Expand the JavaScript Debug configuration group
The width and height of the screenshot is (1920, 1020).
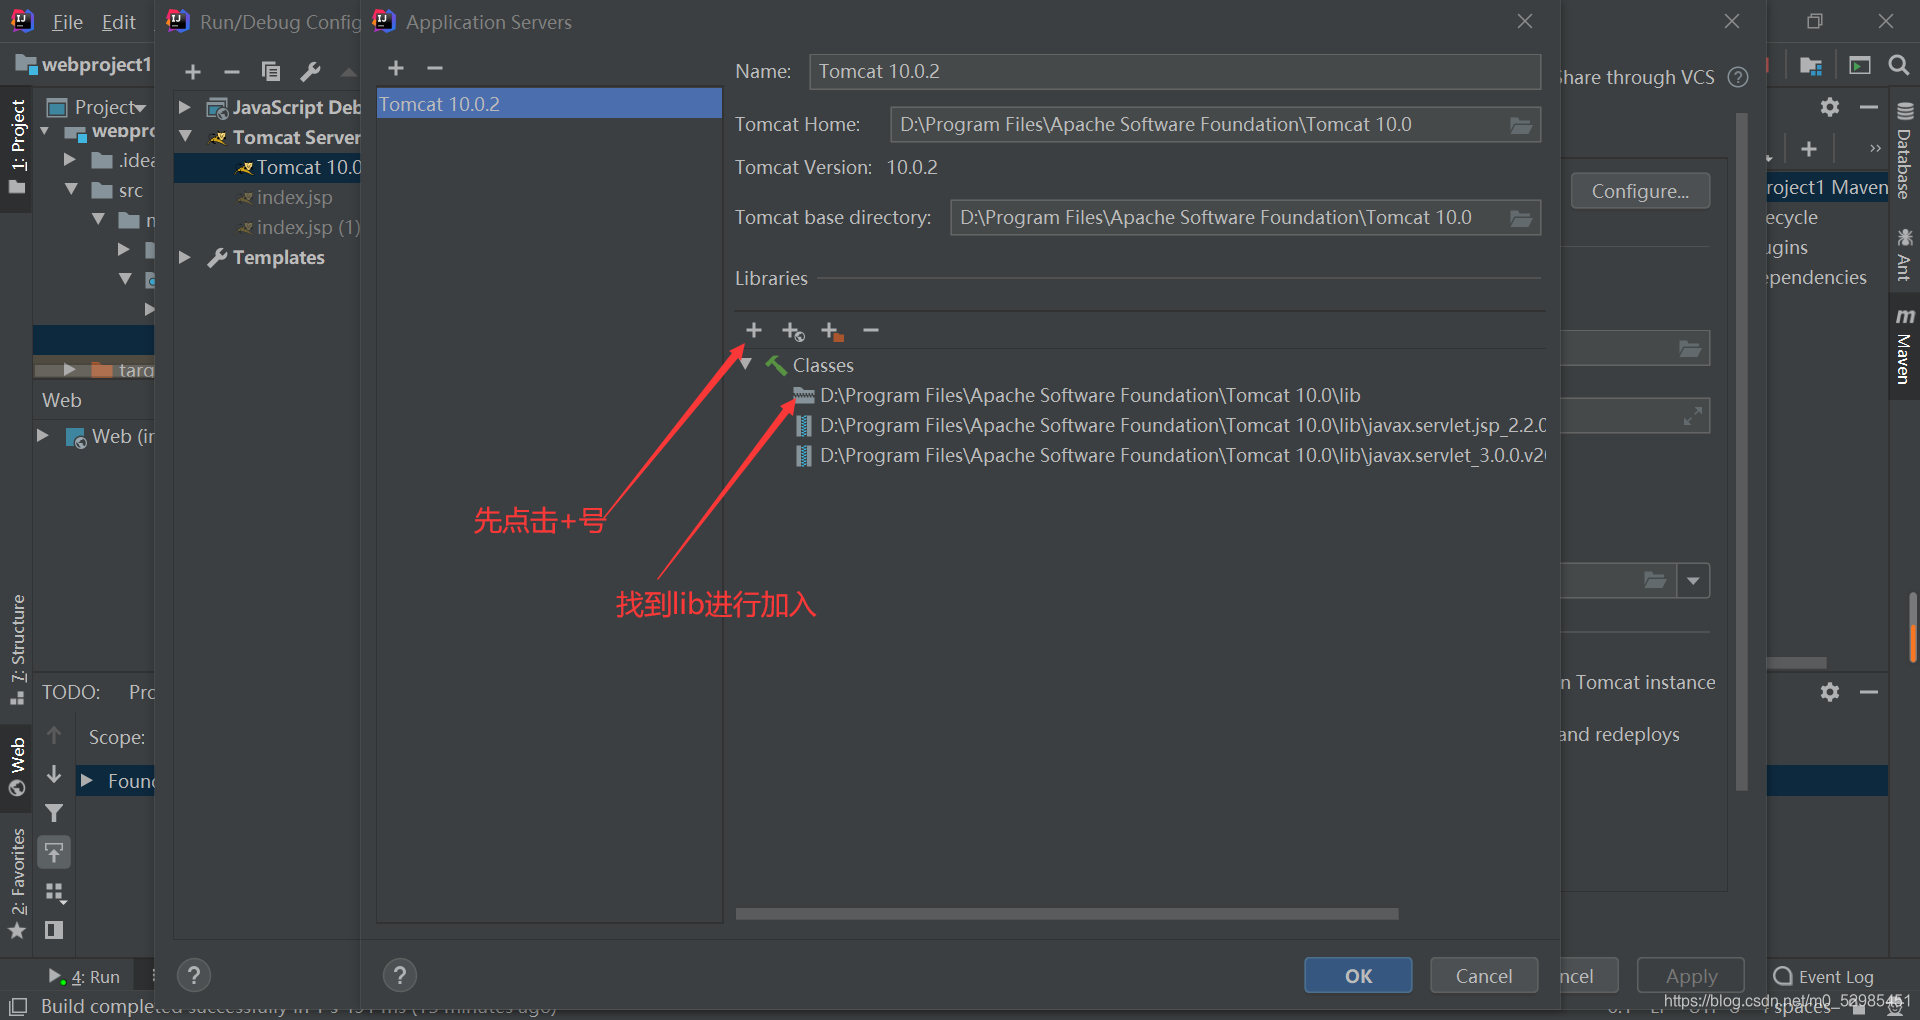tap(185, 107)
